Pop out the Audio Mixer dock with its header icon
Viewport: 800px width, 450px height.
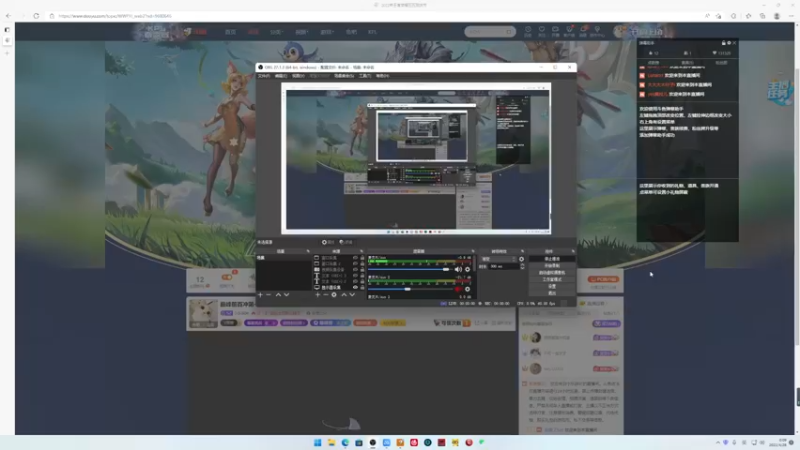click(472, 252)
